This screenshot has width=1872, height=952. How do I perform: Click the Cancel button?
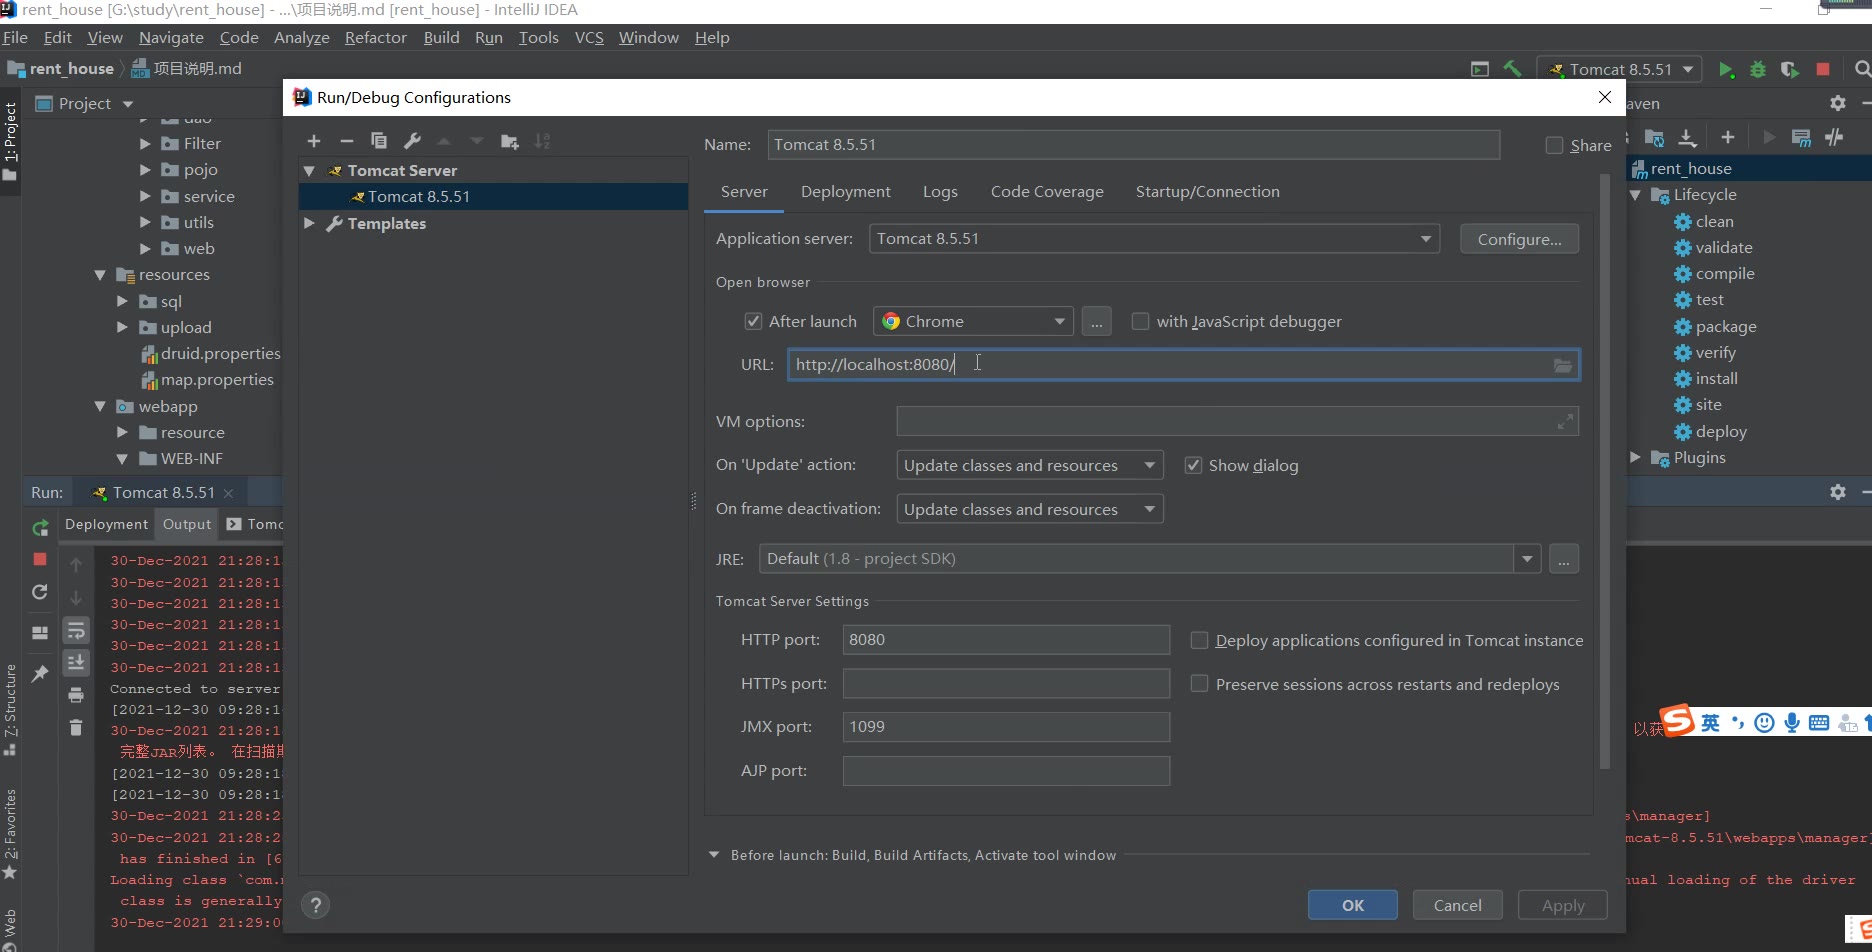pos(1457,905)
